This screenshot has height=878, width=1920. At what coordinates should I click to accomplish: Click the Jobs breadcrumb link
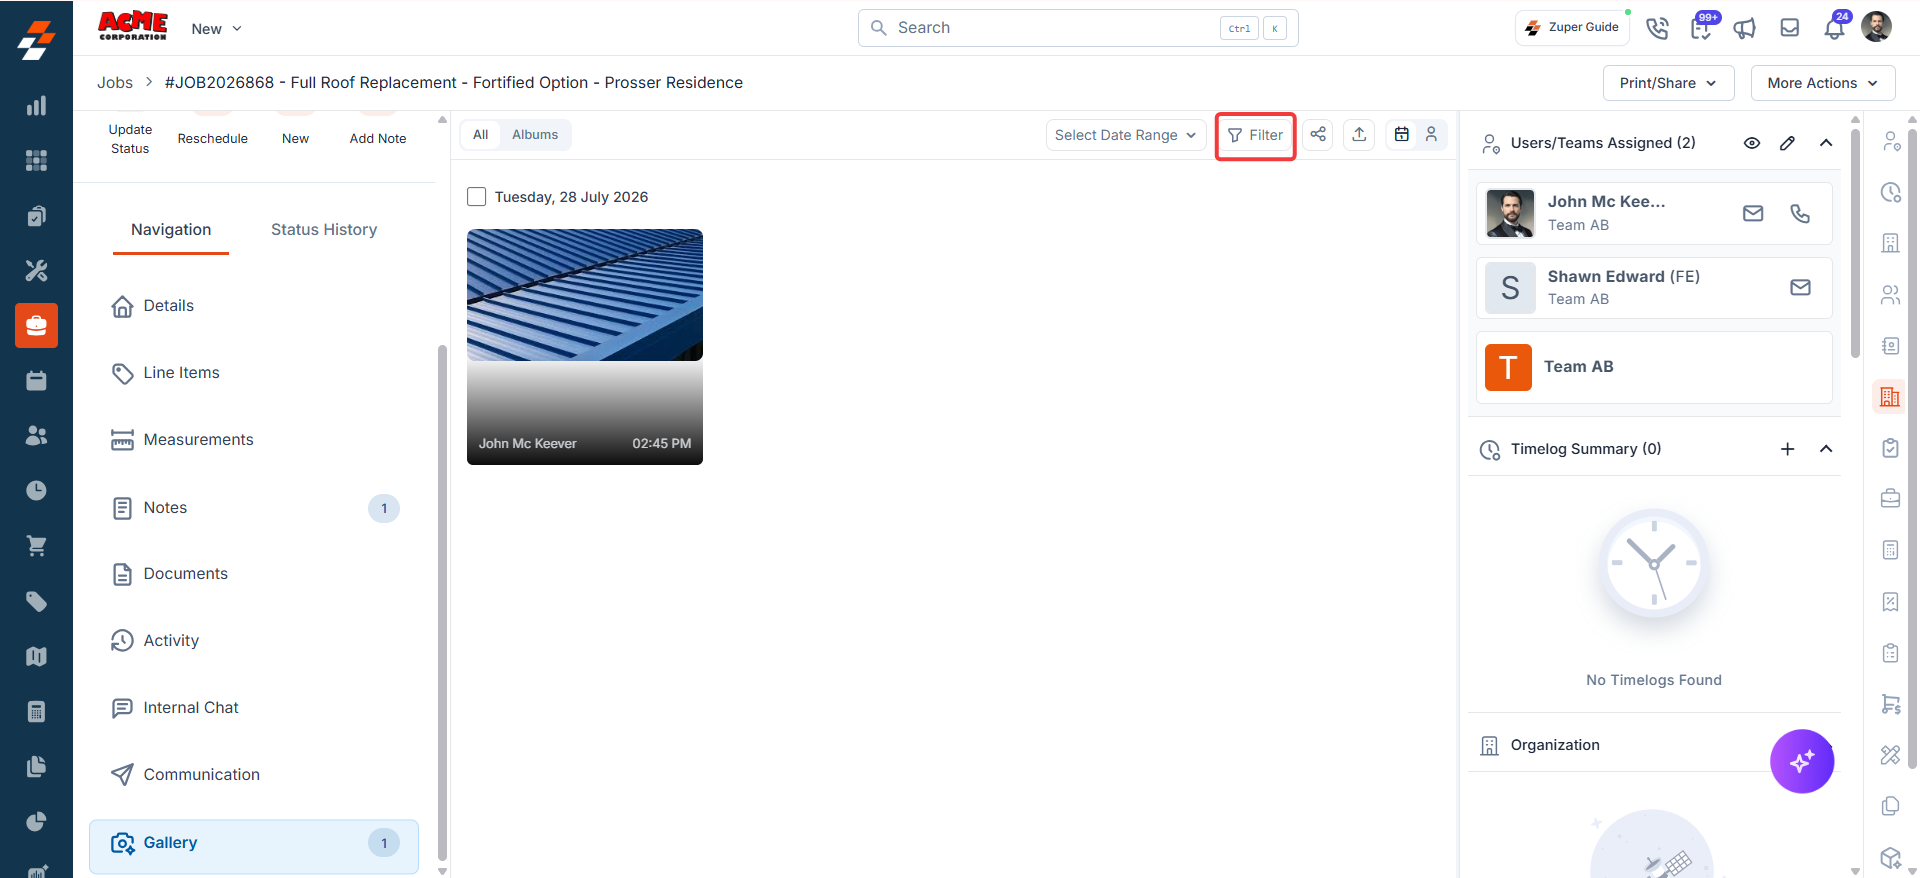click(115, 83)
